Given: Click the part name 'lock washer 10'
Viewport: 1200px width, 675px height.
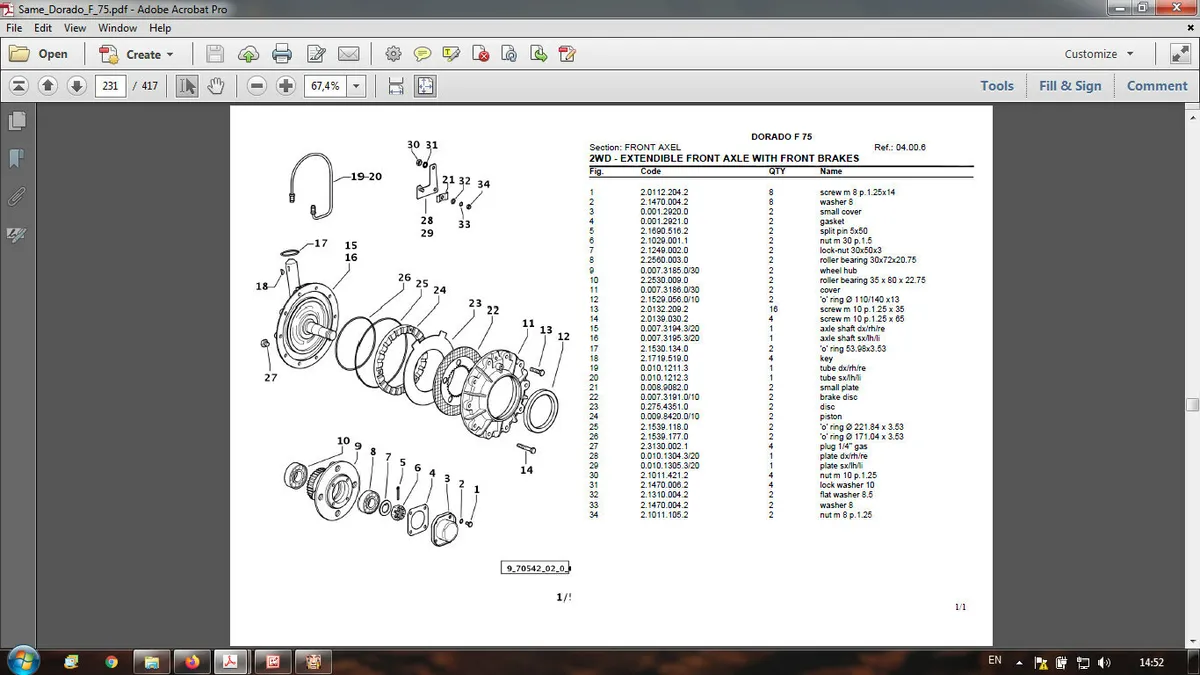Looking at the screenshot, I should pyautogui.click(x=845, y=485).
